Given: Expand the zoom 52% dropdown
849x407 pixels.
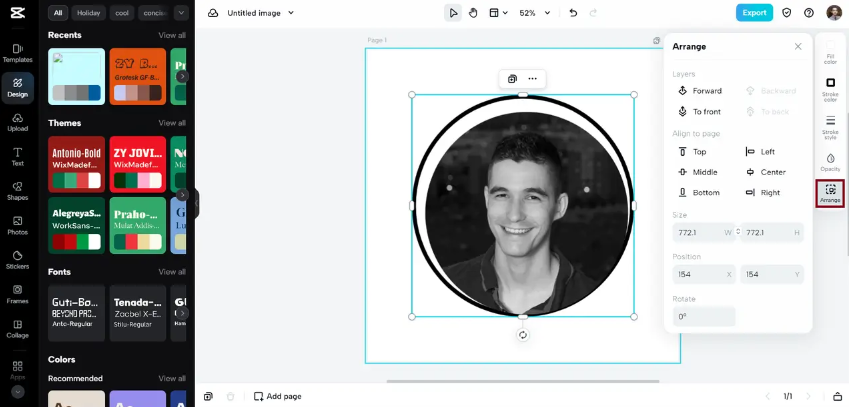Looking at the screenshot, I should [x=534, y=13].
